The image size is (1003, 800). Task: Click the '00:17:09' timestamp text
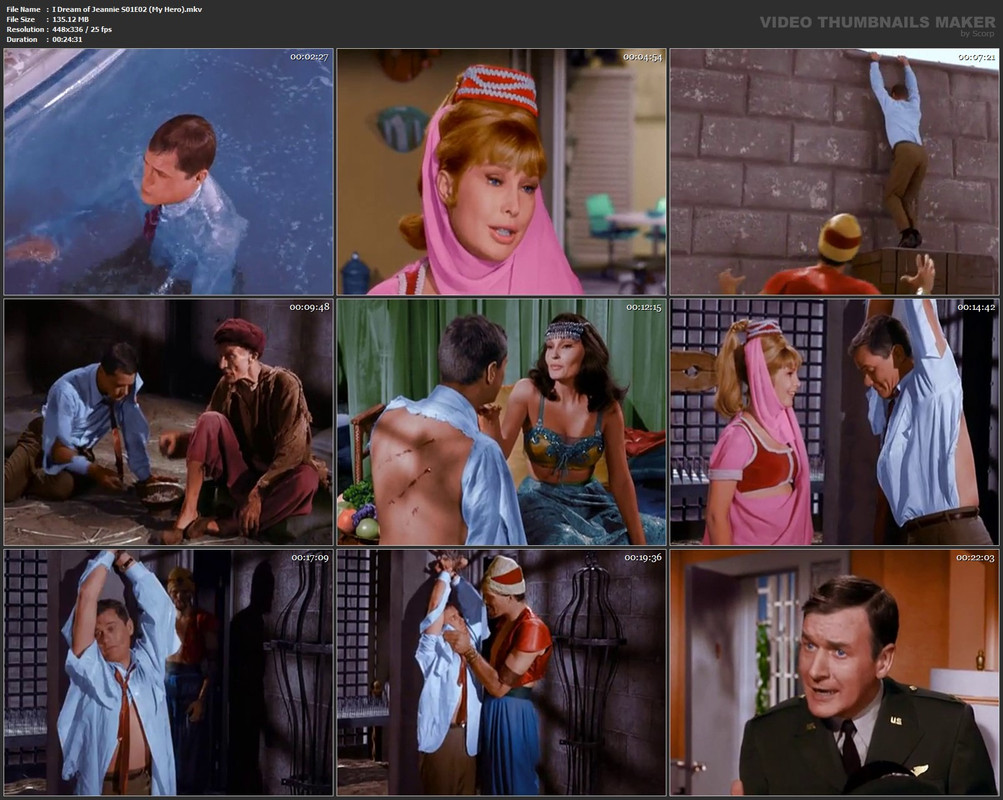click(x=310, y=558)
